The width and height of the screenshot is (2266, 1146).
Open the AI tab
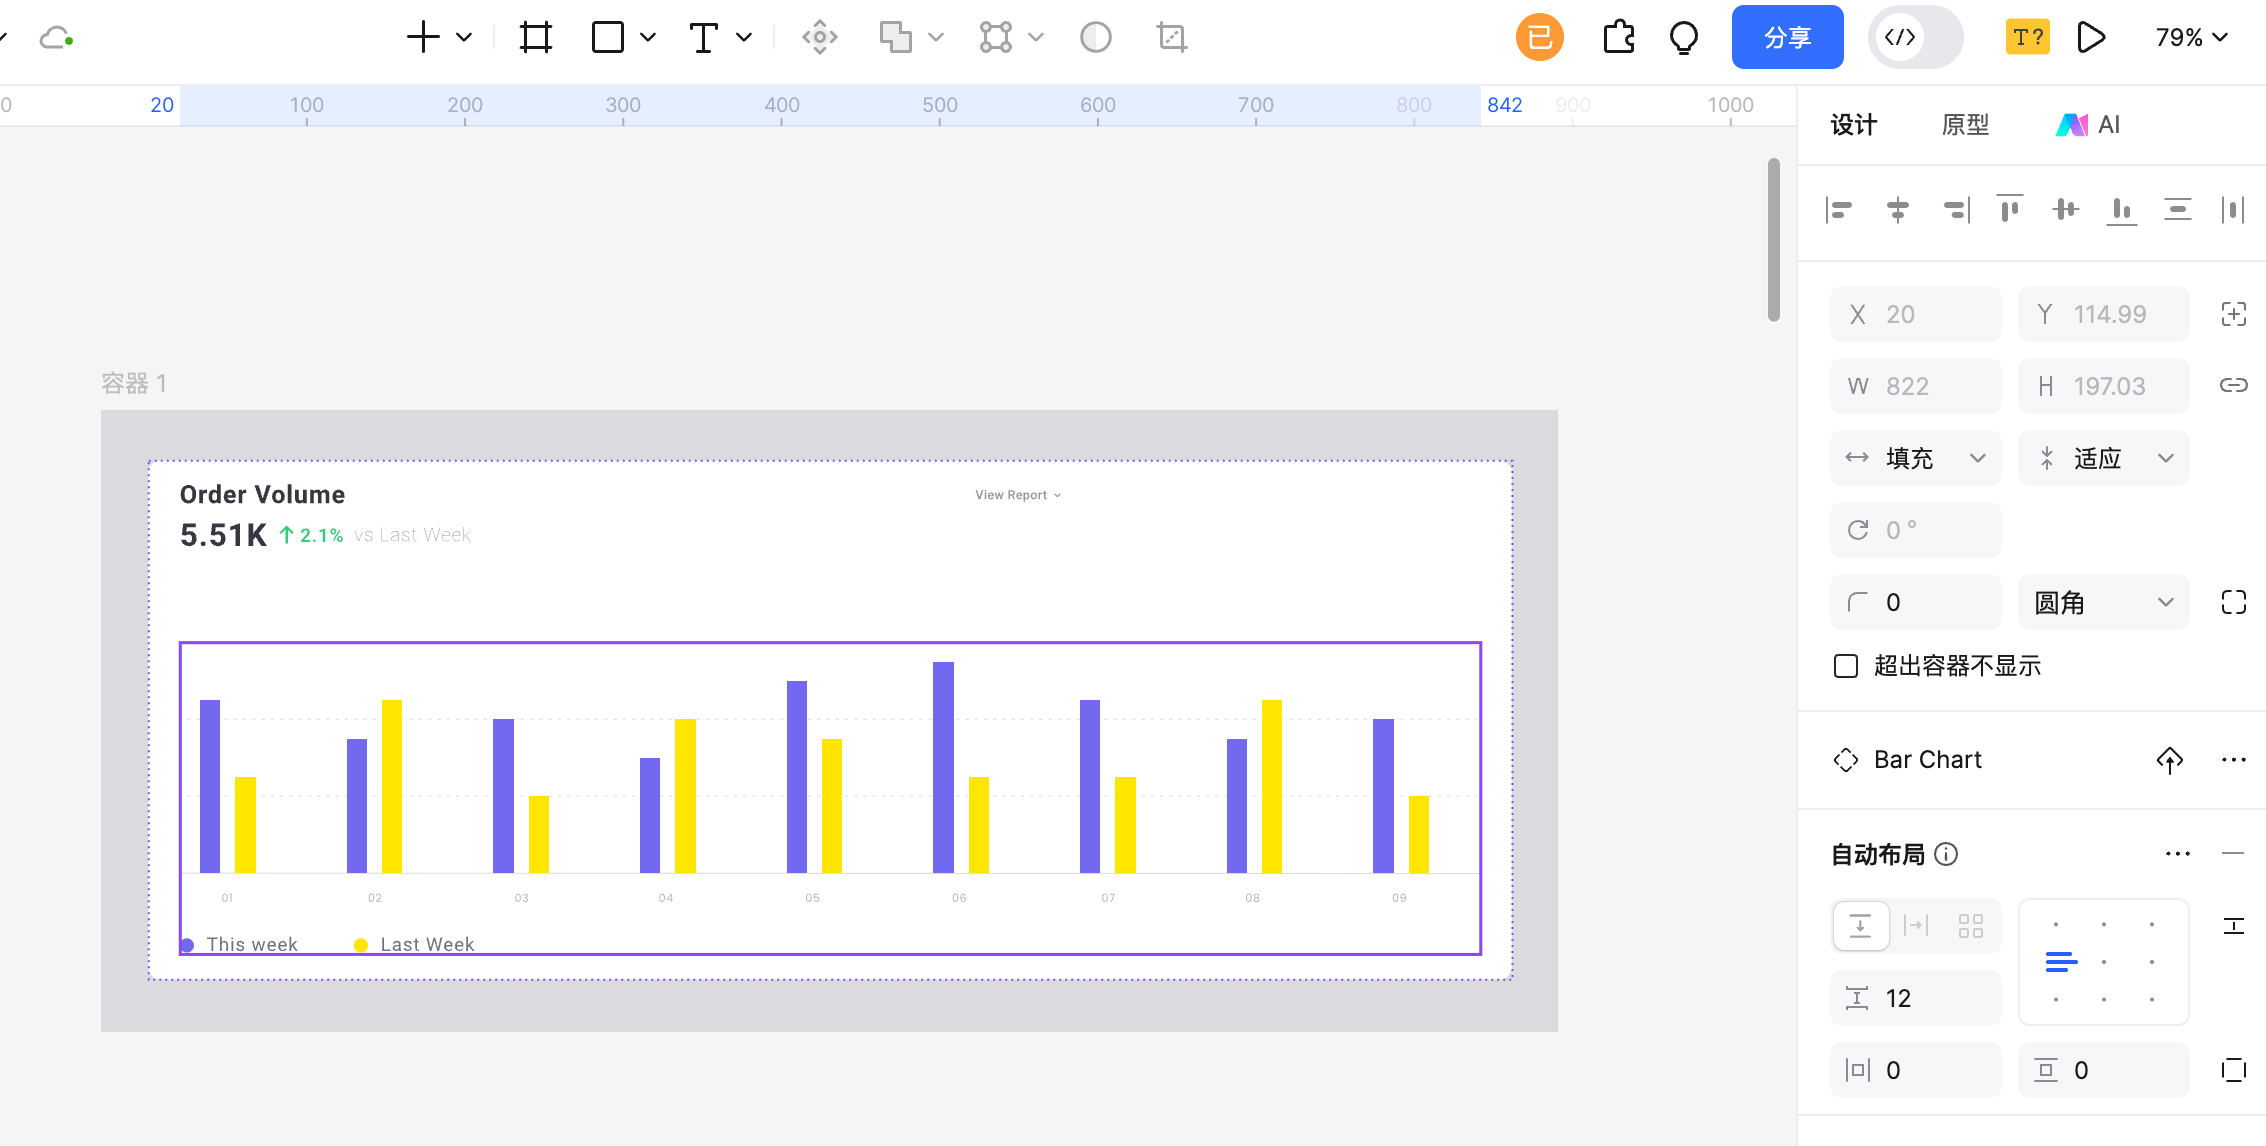[2089, 125]
